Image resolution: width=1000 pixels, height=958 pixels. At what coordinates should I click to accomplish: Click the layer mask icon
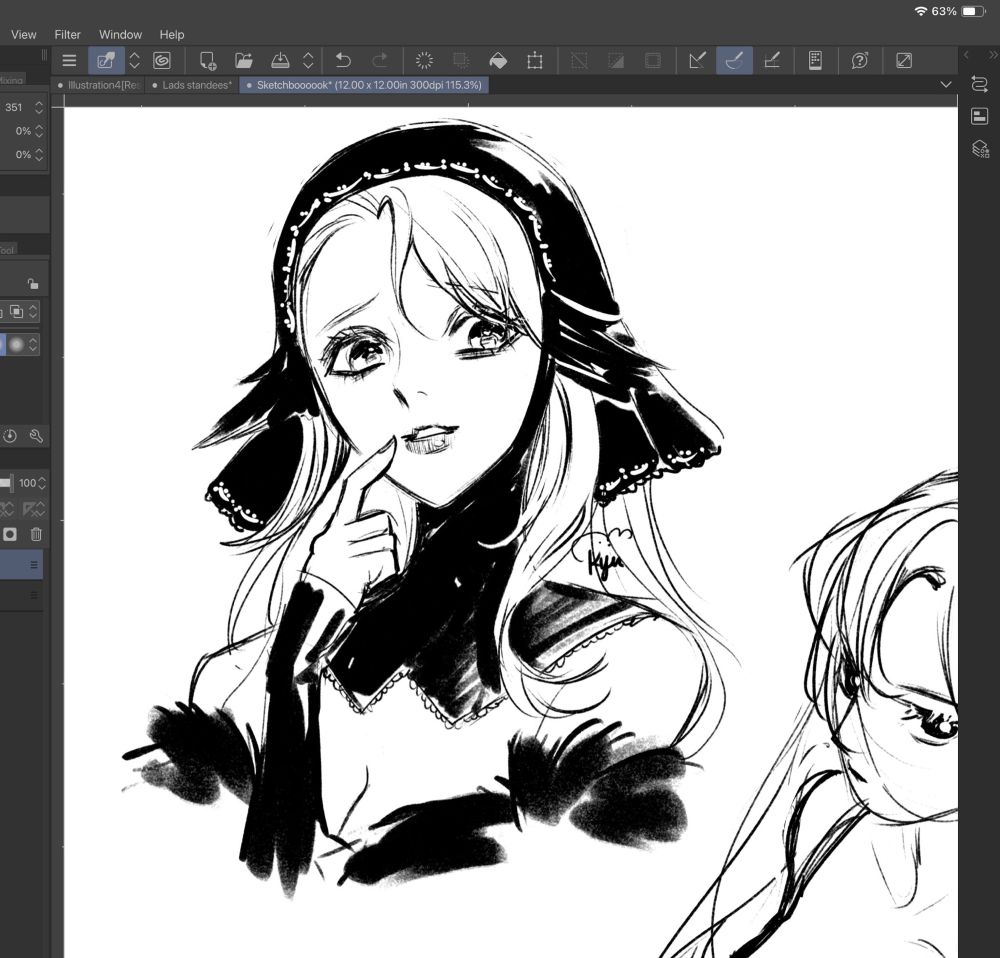tap(10, 534)
